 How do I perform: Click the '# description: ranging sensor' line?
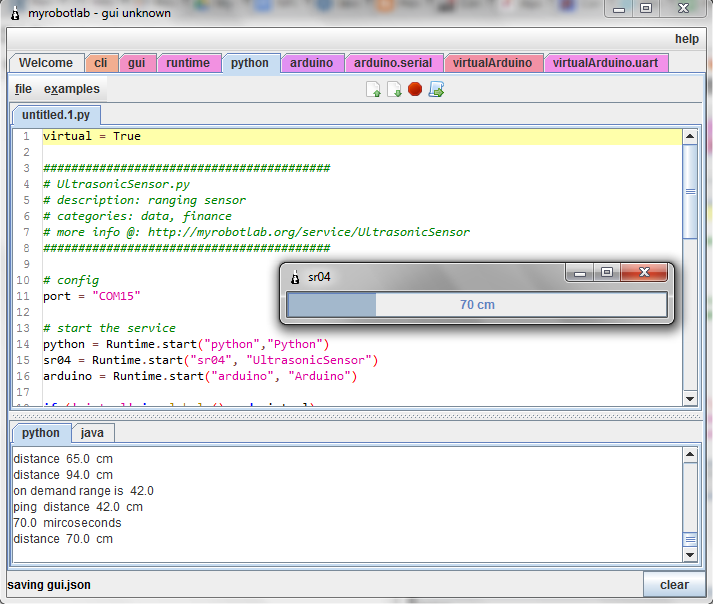[144, 200]
